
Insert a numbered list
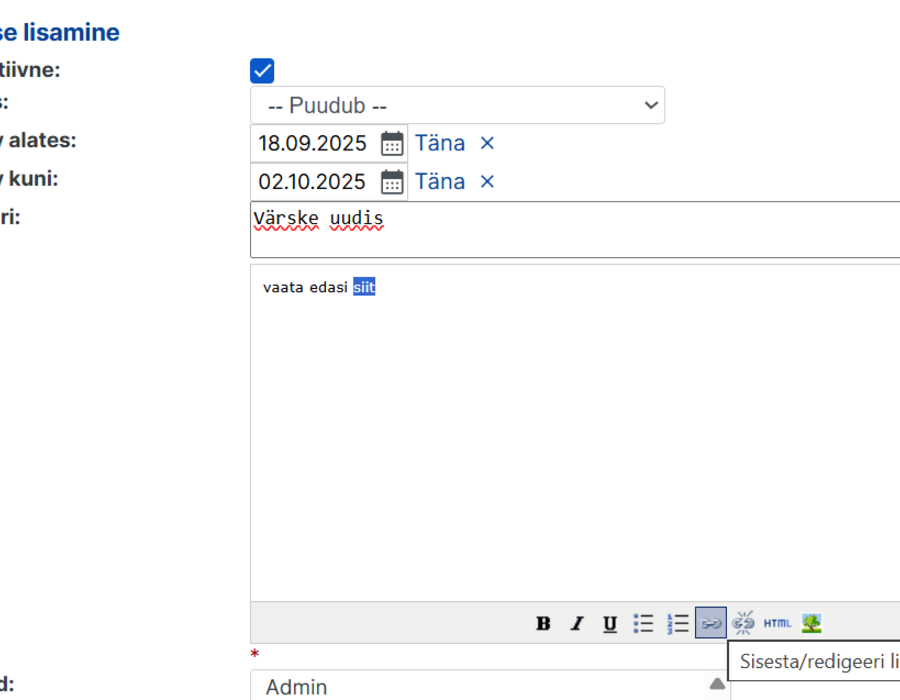[677, 623]
